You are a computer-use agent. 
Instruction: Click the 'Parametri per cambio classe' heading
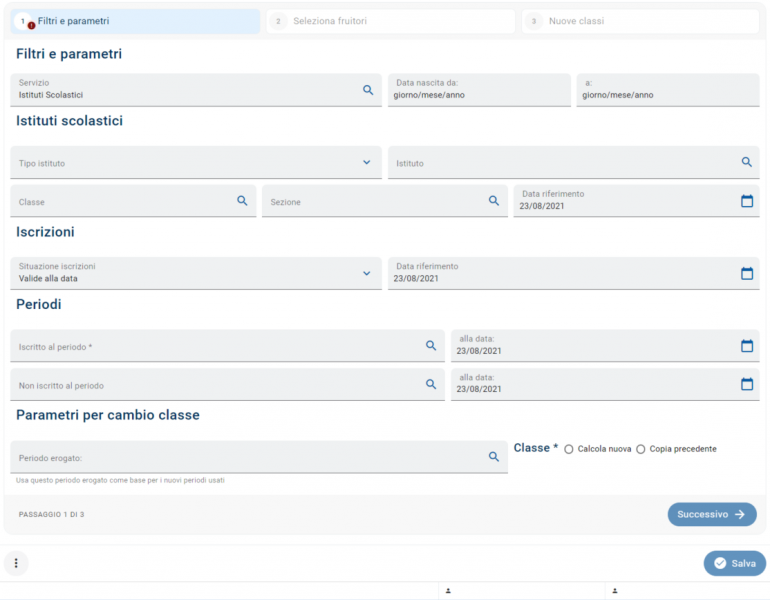tap(108, 415)
